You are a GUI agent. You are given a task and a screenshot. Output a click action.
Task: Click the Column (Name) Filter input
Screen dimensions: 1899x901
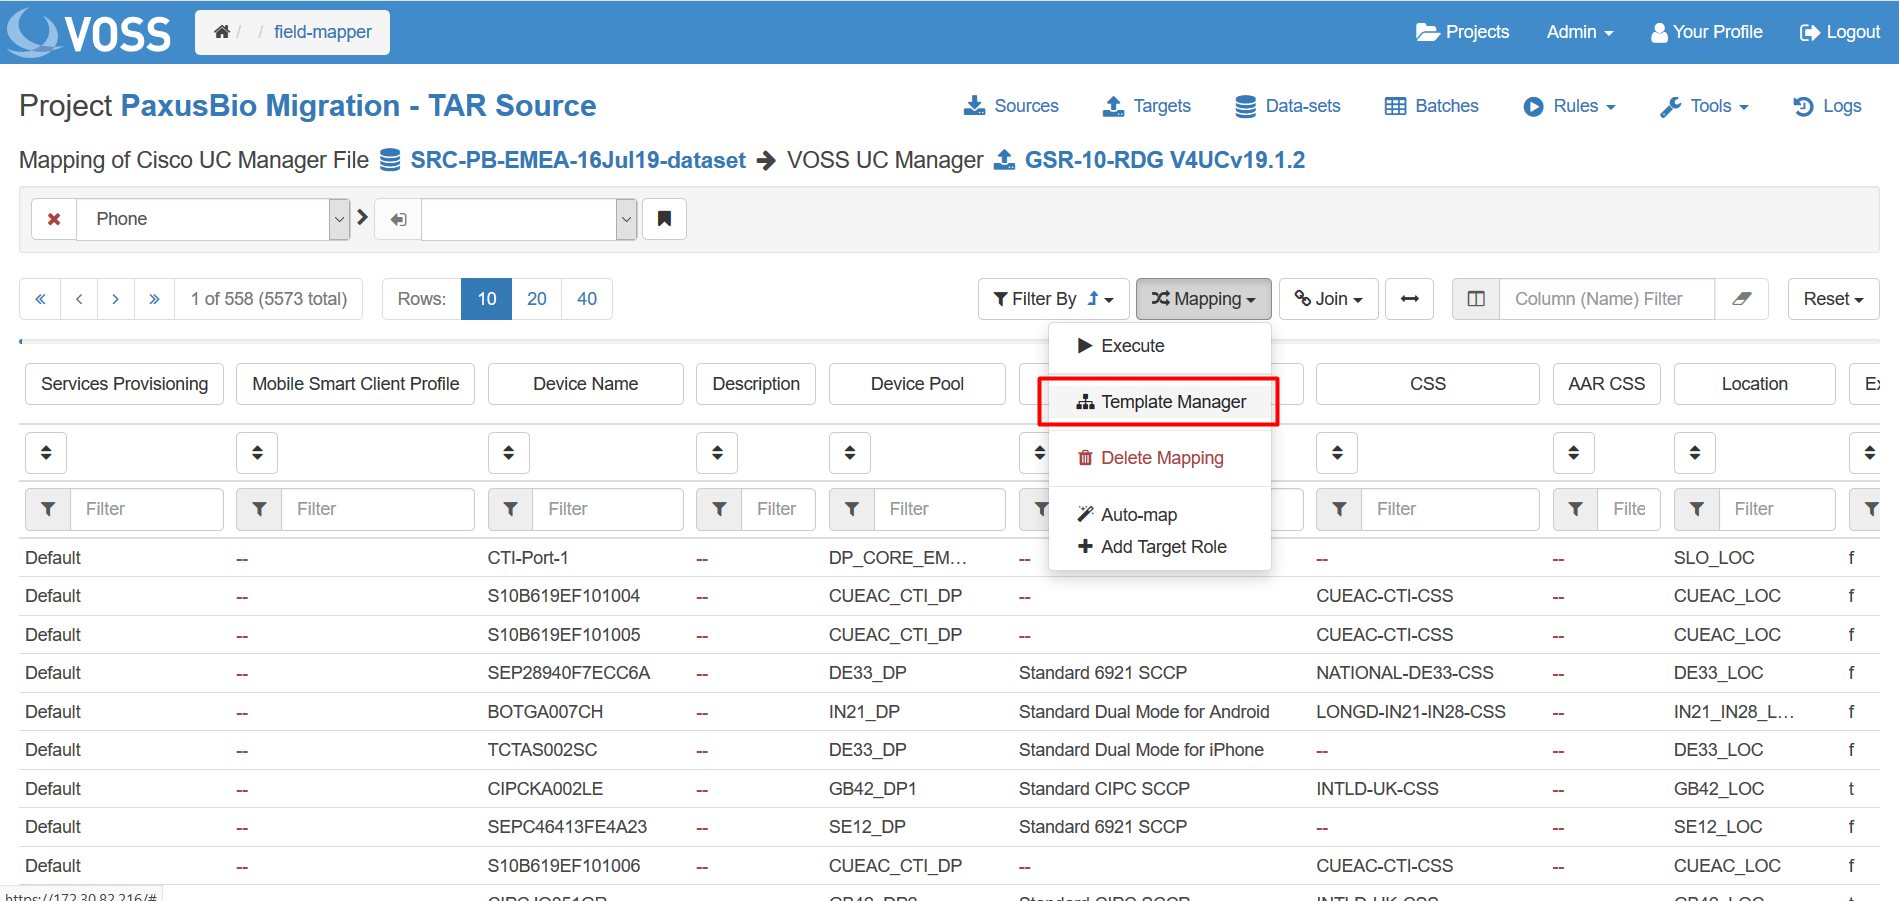pyautogui.click(x=1606, y=299)
